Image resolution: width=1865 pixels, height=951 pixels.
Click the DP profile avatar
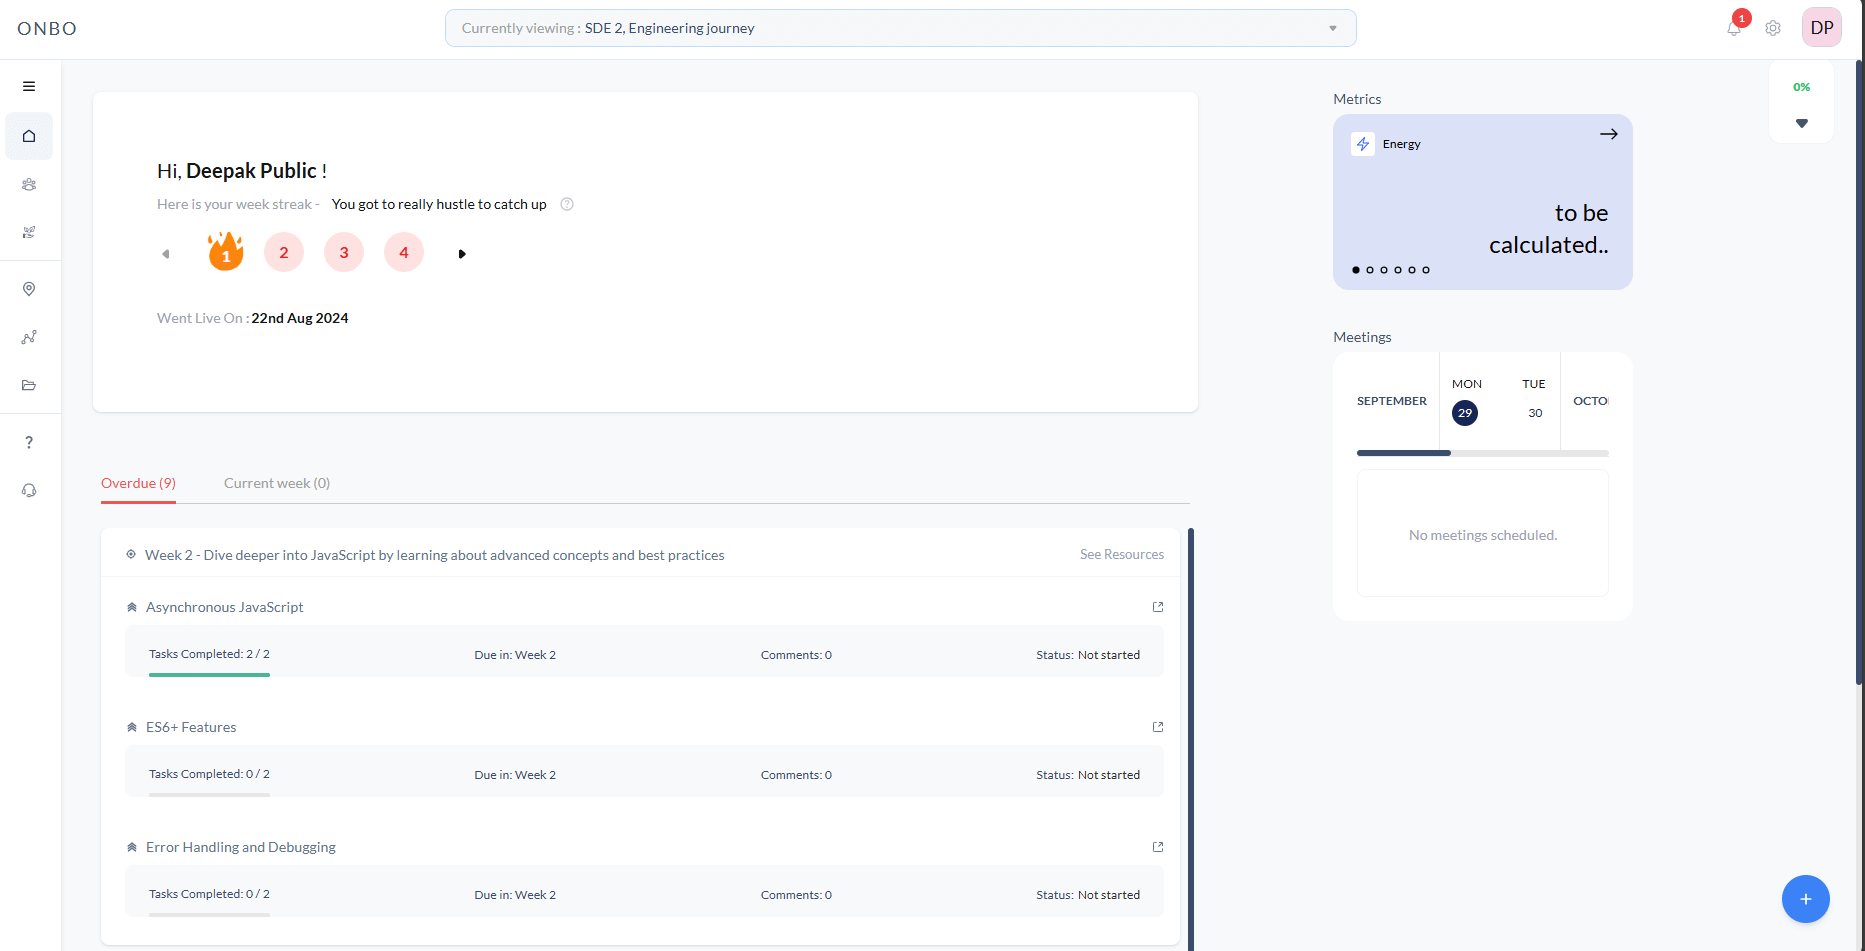(x=1821, y=28)
